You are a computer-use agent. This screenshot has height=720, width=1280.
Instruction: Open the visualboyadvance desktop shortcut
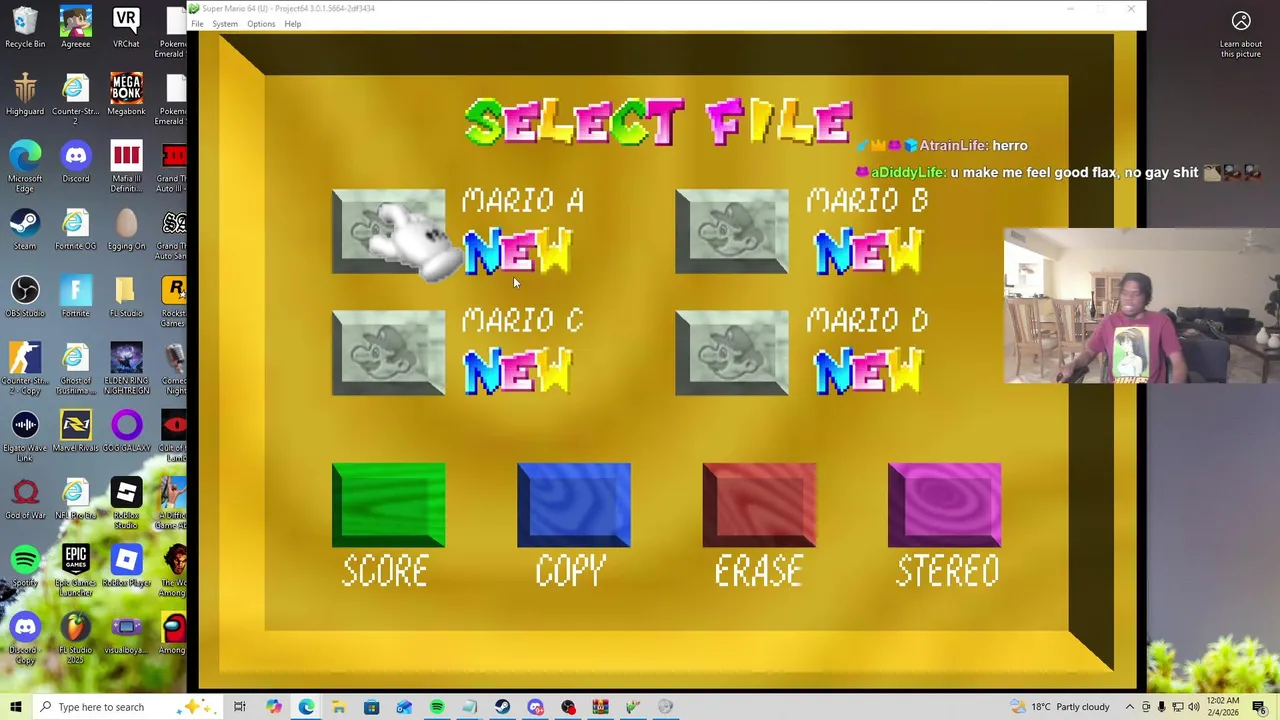point(126,632)
